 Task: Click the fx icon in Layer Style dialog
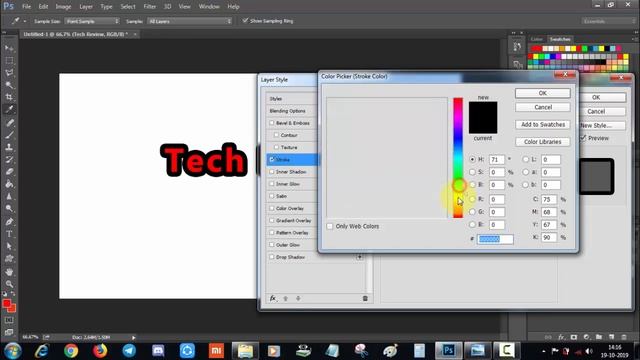(x=273, y=298)
